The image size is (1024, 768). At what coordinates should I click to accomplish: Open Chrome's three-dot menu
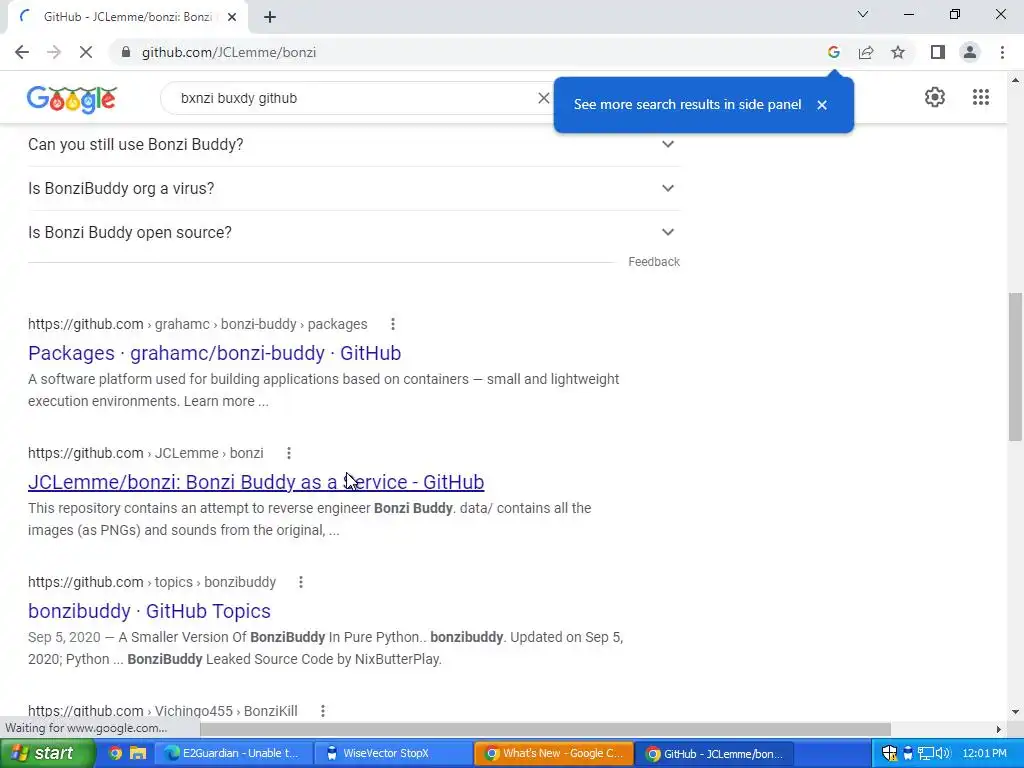coord(1002,52)
